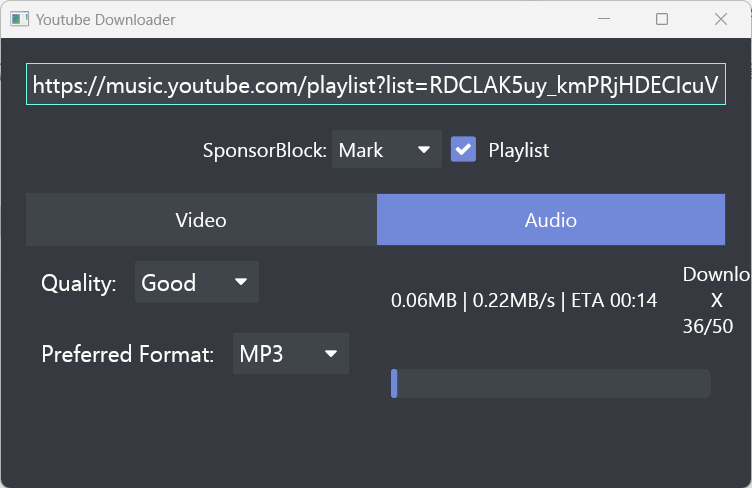Cancel the download with the X button

pos(716,300)
